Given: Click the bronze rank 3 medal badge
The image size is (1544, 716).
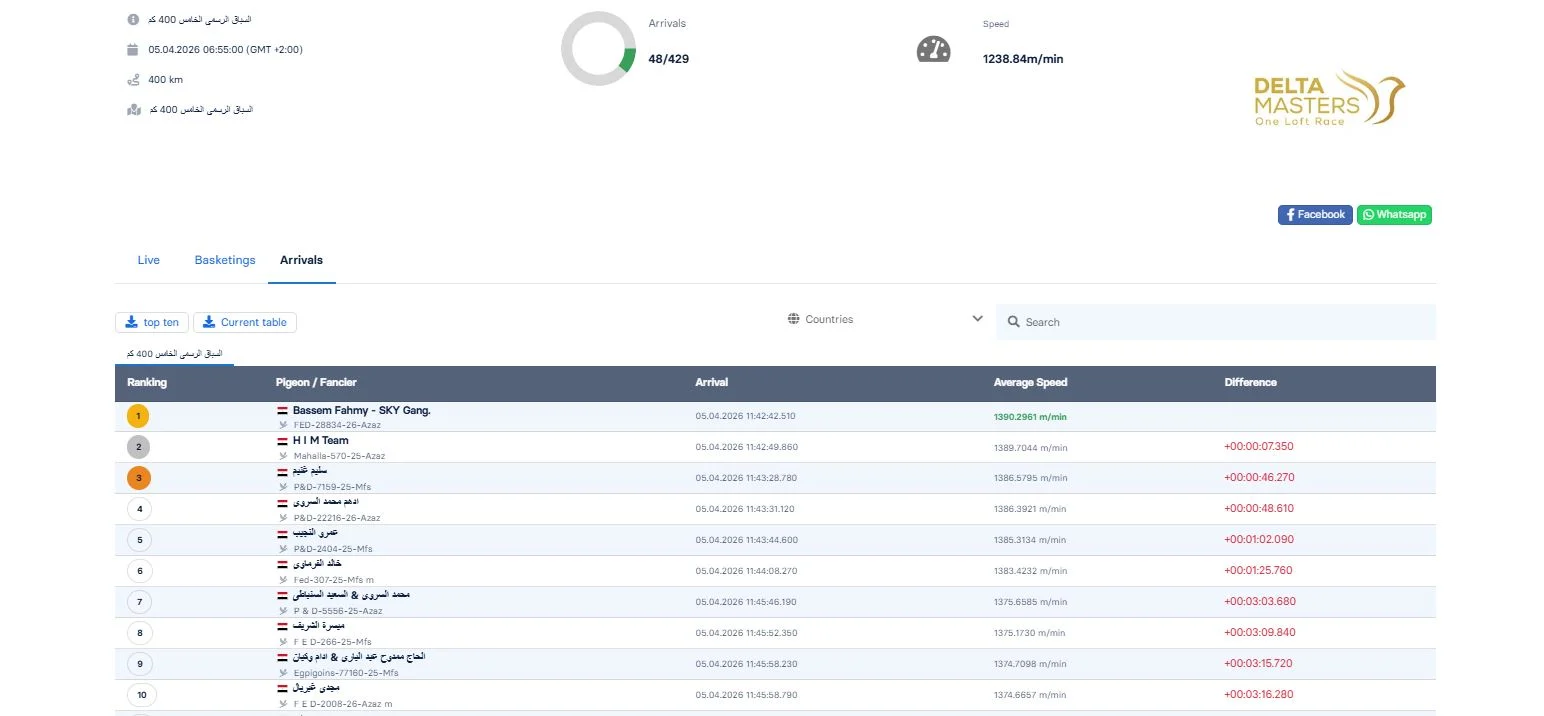Looking at the screenshot, I should click(x=139, y=478).
